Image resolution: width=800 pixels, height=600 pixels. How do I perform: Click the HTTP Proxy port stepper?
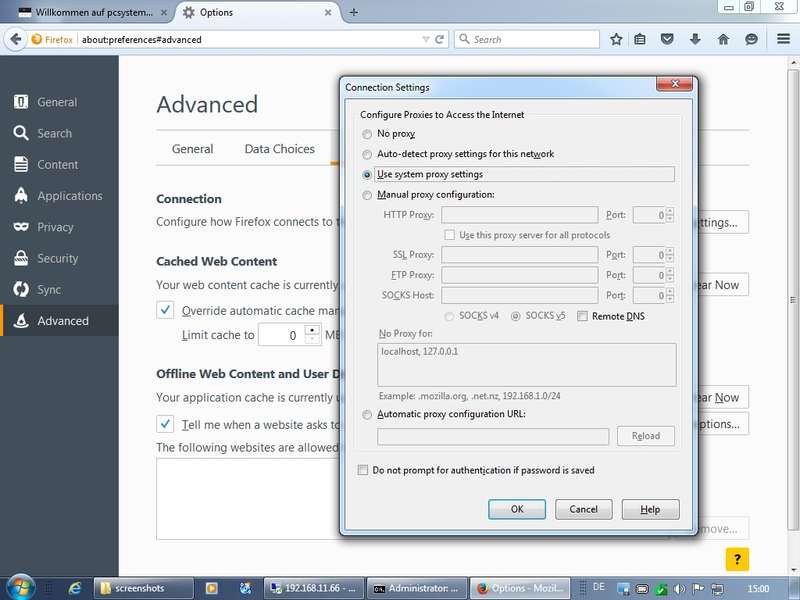670,215
